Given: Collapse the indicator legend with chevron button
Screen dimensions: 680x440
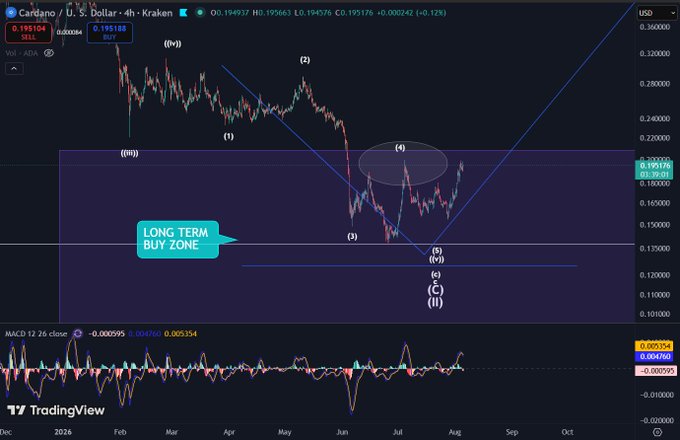Looking at the screenshot, I should pyautogui.click(x=14, y=68).
